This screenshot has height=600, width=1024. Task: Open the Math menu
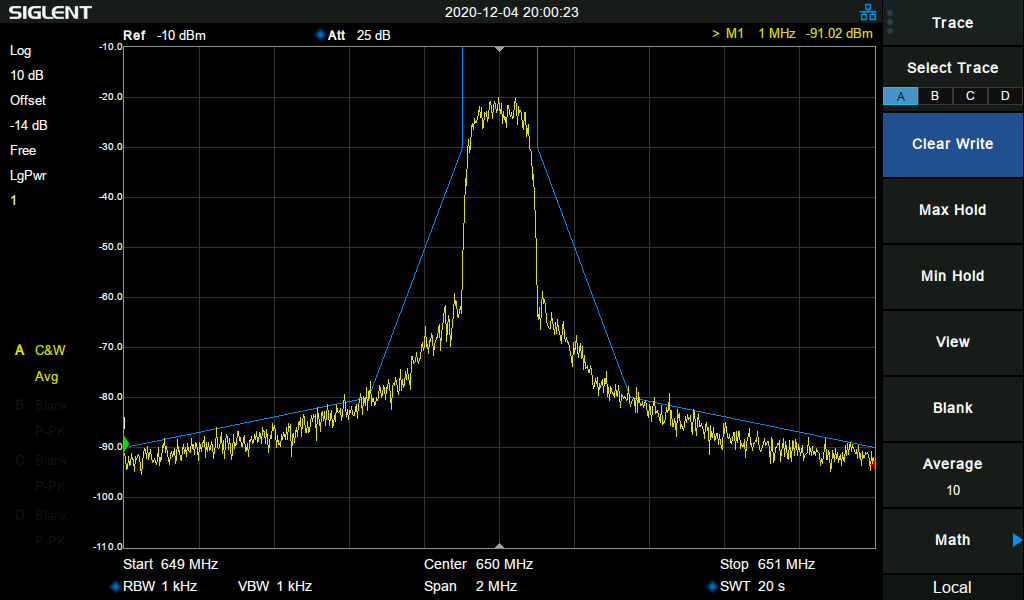(x=953, y=540)
